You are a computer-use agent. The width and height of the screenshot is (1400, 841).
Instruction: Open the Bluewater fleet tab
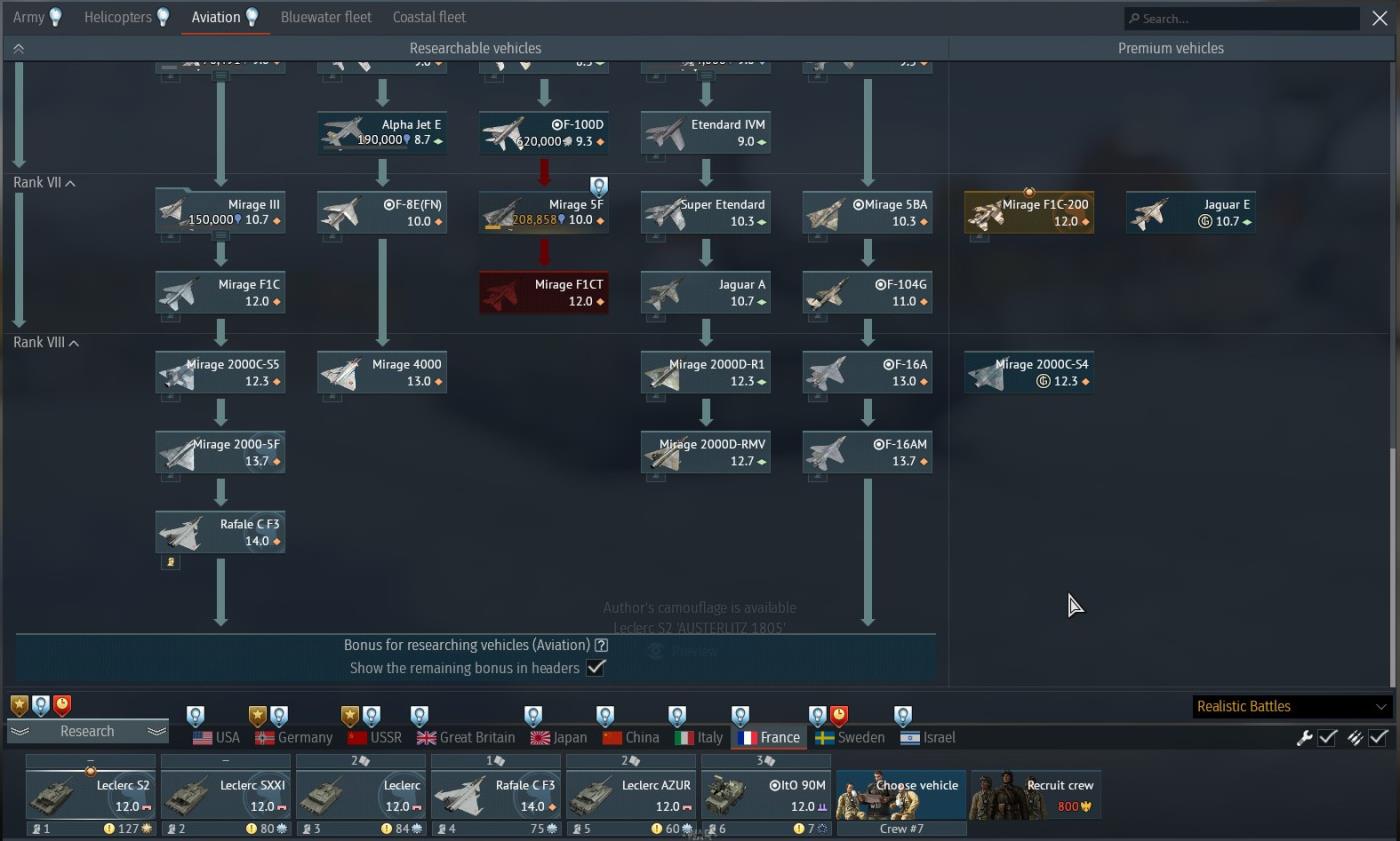click(326, 17)
